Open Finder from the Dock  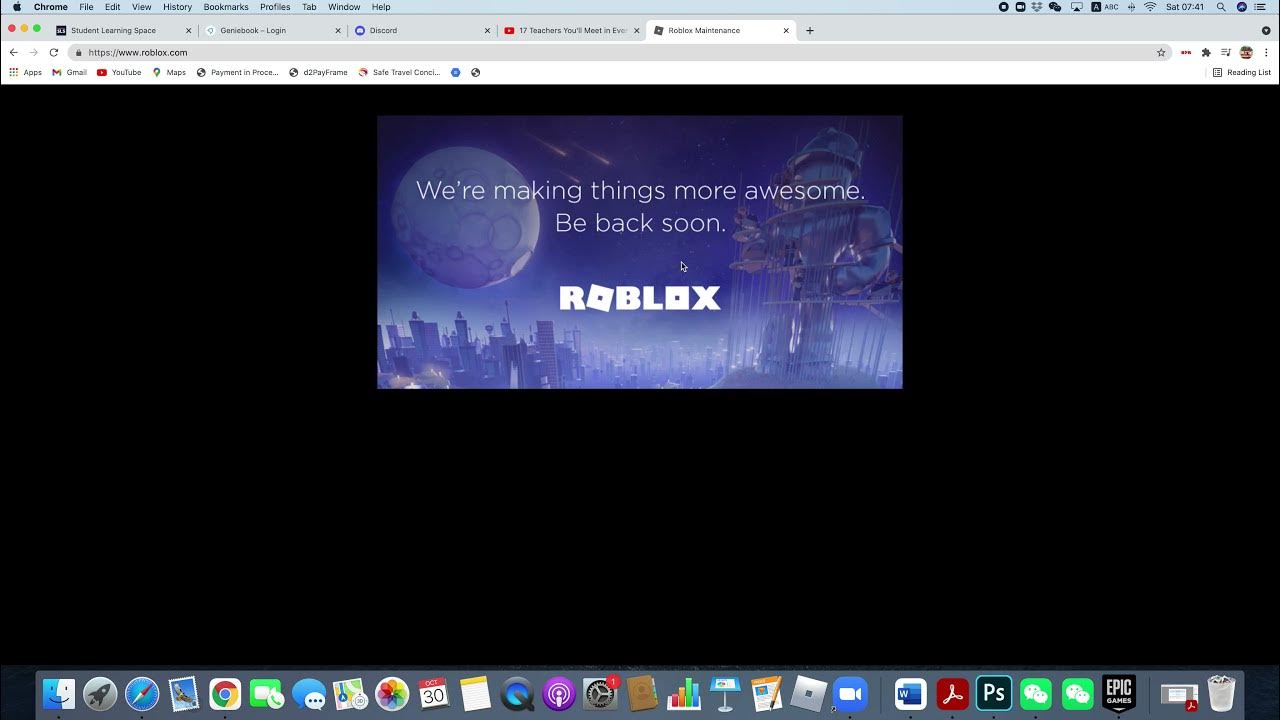point(59,693)
